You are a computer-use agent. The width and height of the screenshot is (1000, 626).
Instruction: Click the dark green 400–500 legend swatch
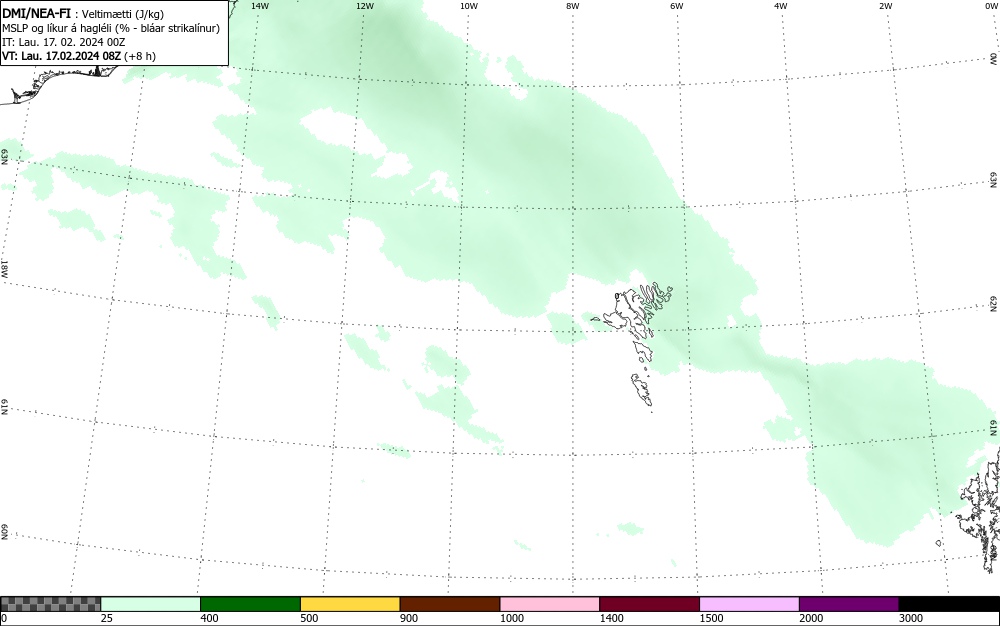click(x=250, y=604)
